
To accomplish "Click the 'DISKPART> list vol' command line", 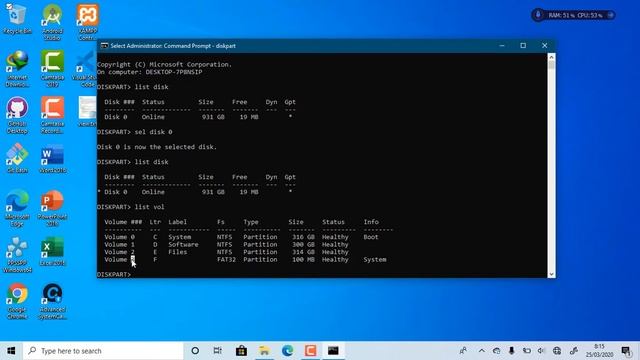I will pyautogui.click(x=131, y=207).
